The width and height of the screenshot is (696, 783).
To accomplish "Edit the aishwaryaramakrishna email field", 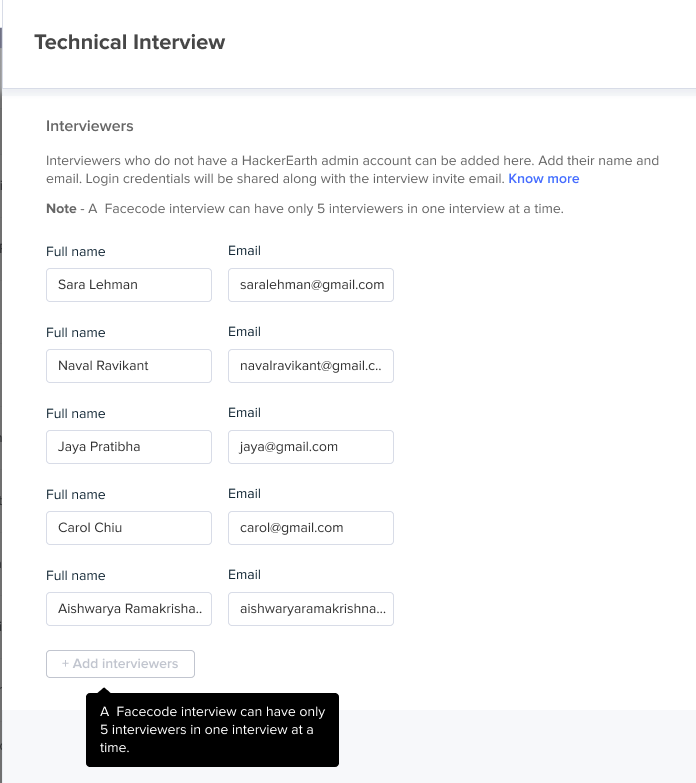I will click(311, 609).
